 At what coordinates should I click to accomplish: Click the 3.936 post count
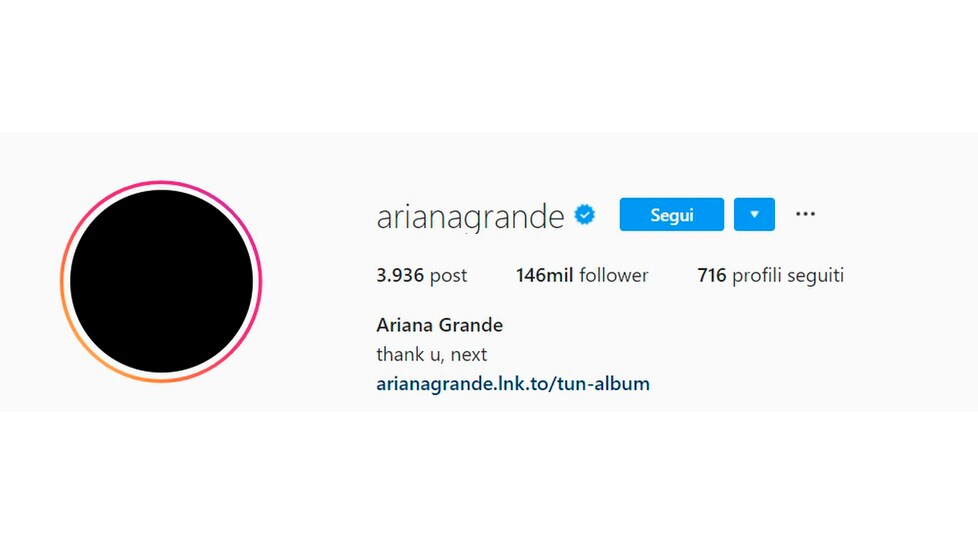click(x=422, y=275)
